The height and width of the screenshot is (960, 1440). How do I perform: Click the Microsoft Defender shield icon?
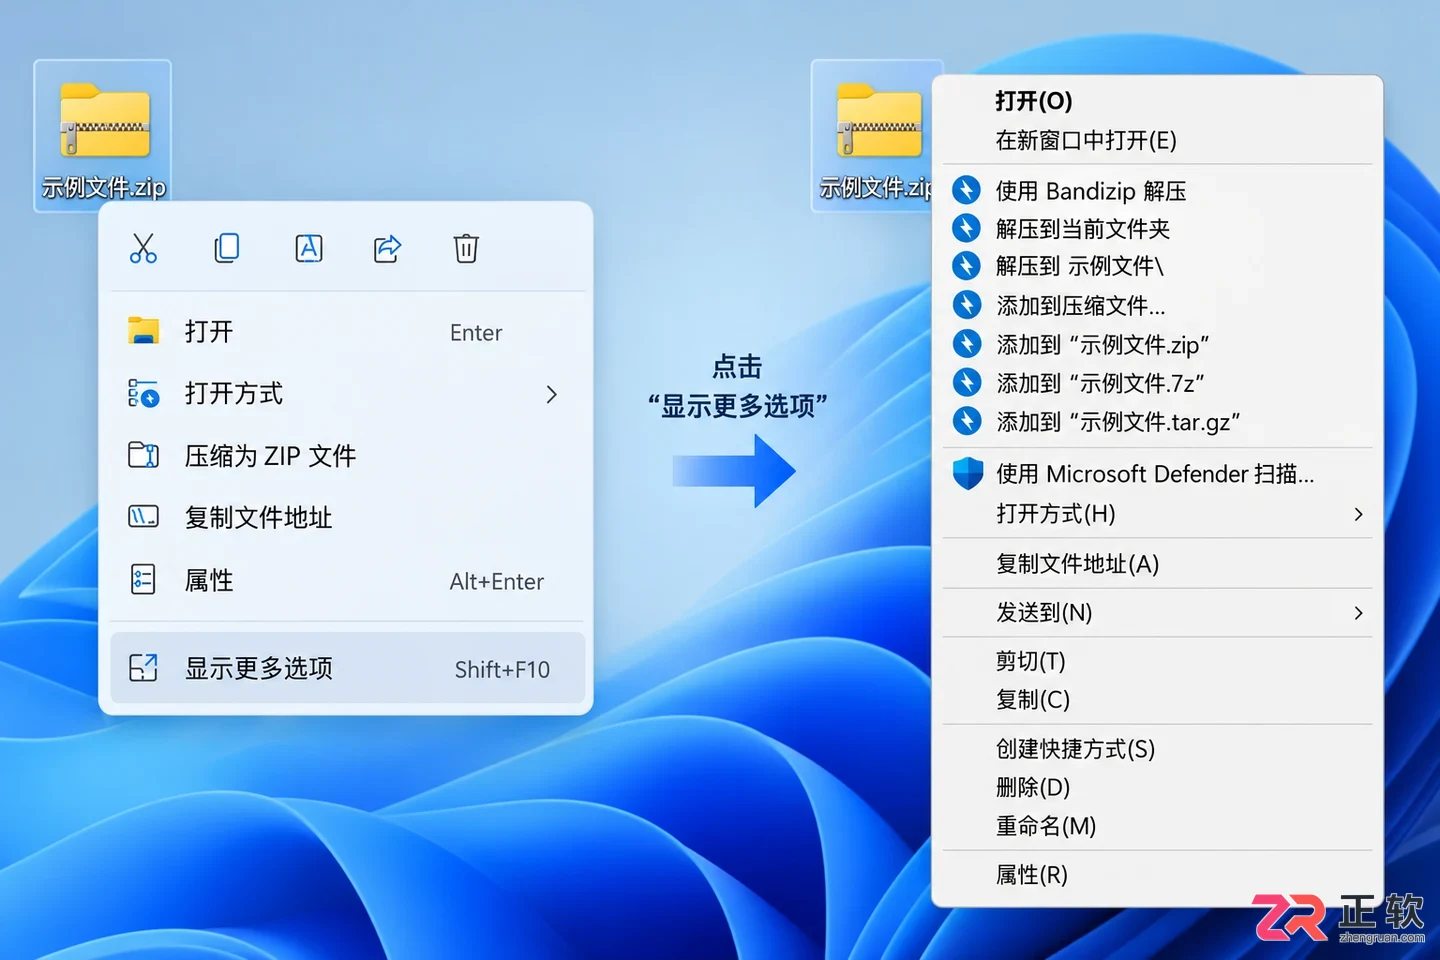pyautogui.click(x=967, y=473)
